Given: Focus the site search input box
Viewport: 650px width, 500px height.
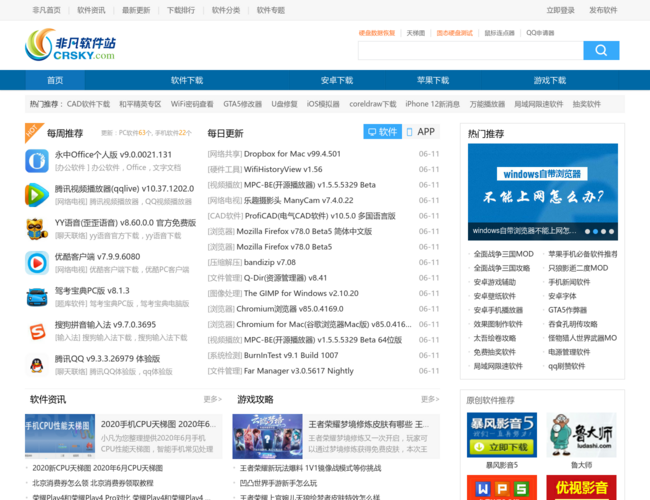Looking at the screenshot, I should point(471,50).
